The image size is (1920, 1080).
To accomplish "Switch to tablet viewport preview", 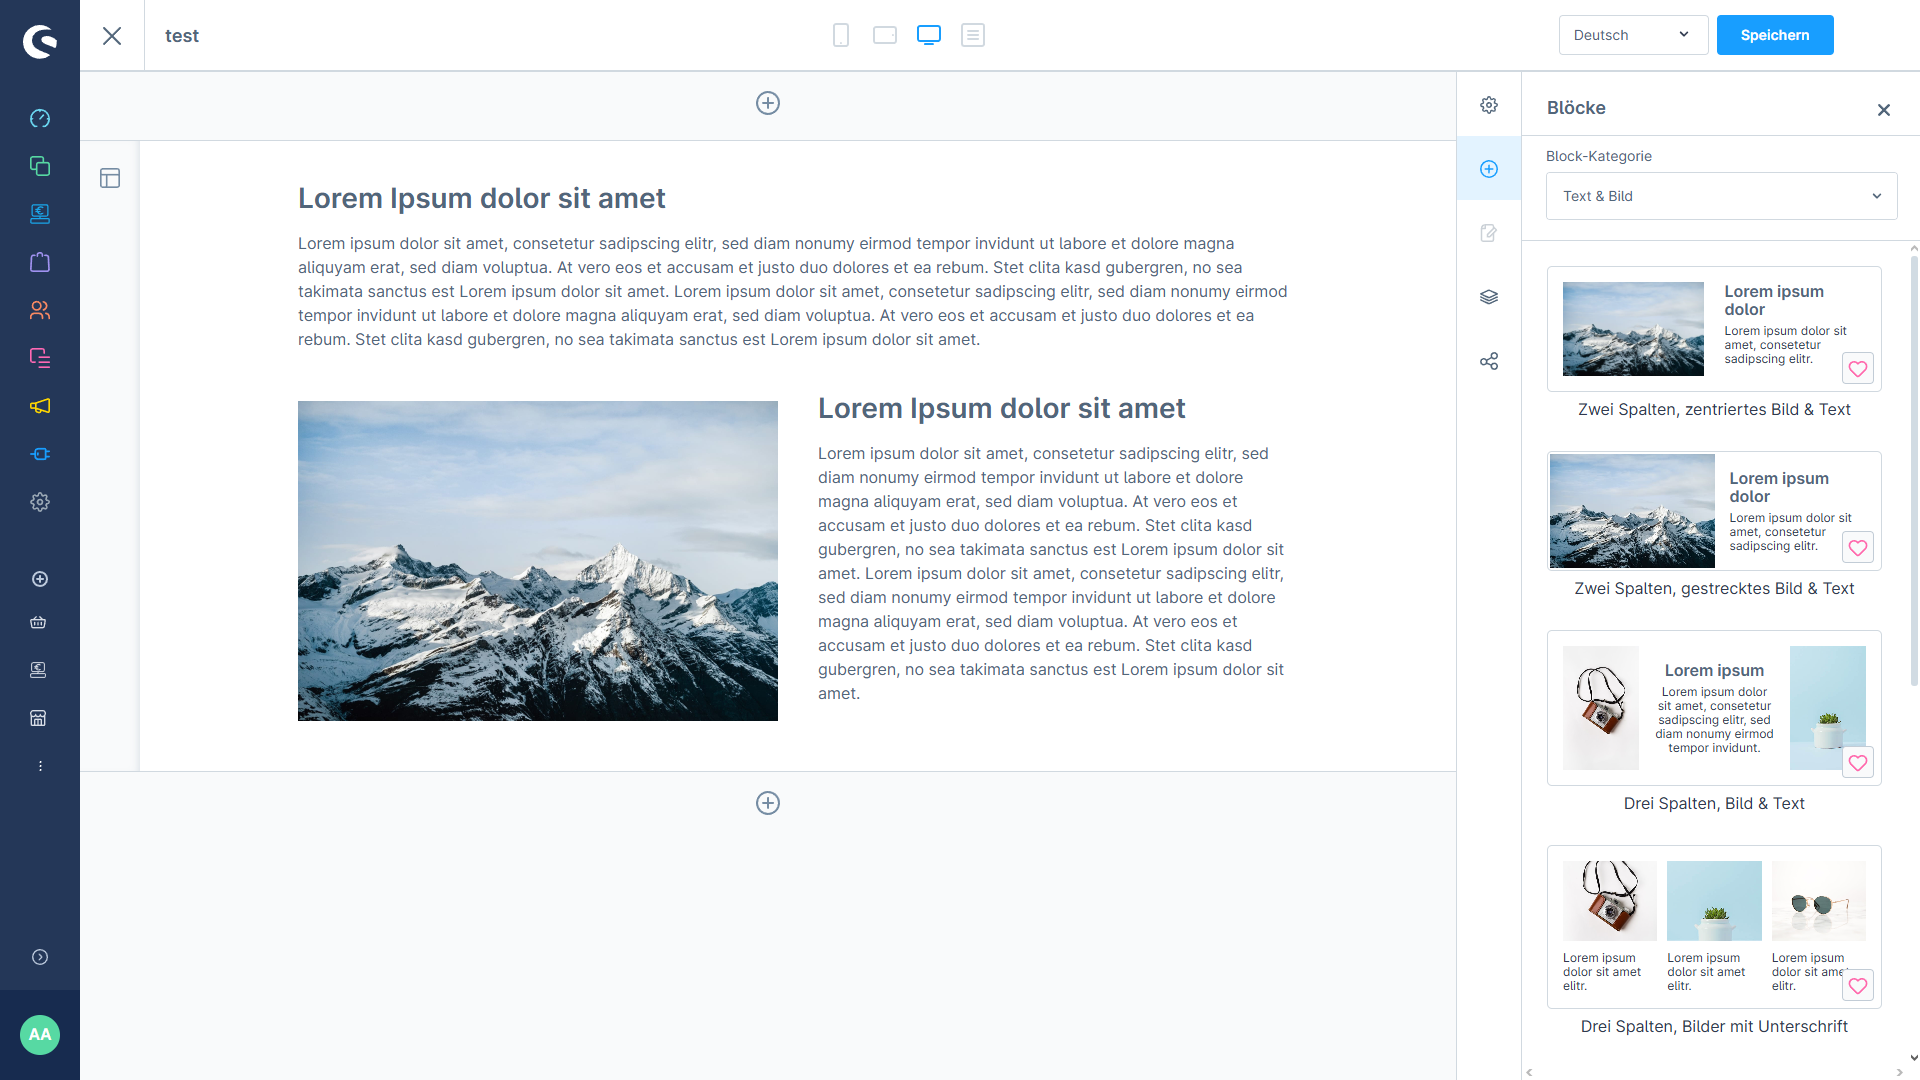I will pyautogui.click(x=885, y=35).
